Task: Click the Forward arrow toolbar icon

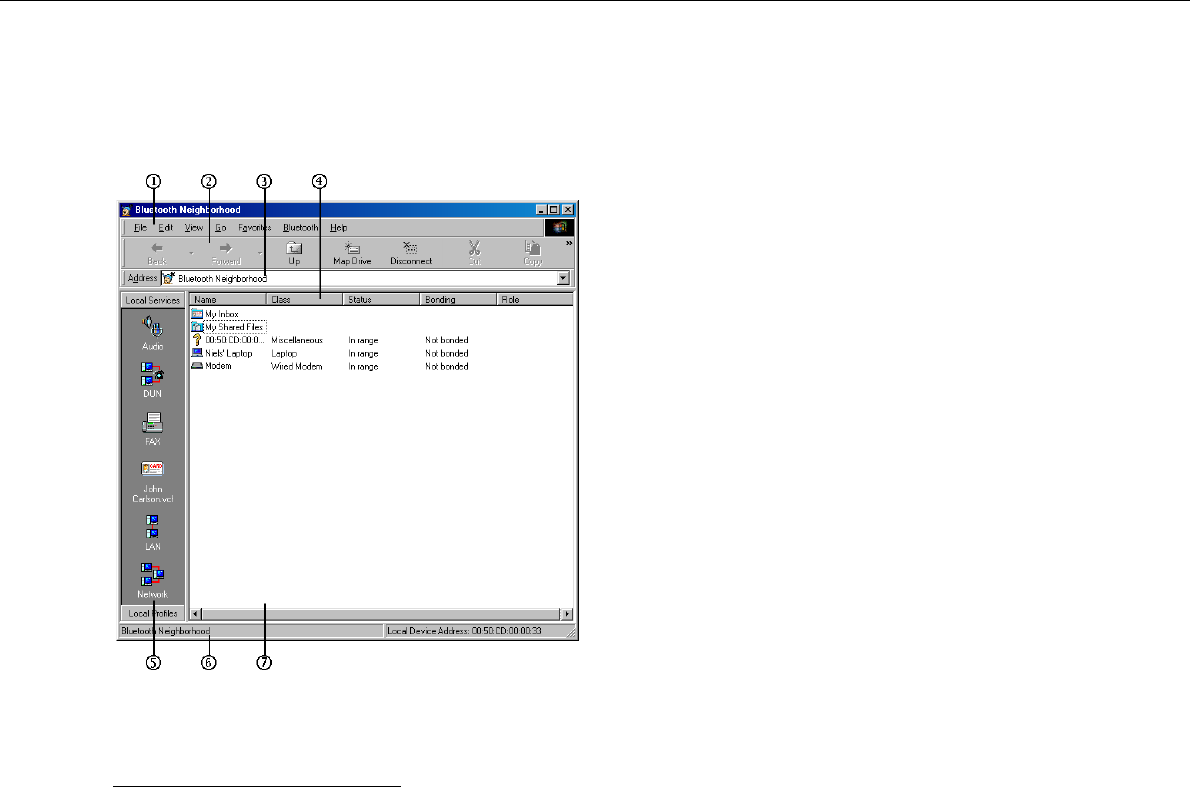Action: coord(225,248)
